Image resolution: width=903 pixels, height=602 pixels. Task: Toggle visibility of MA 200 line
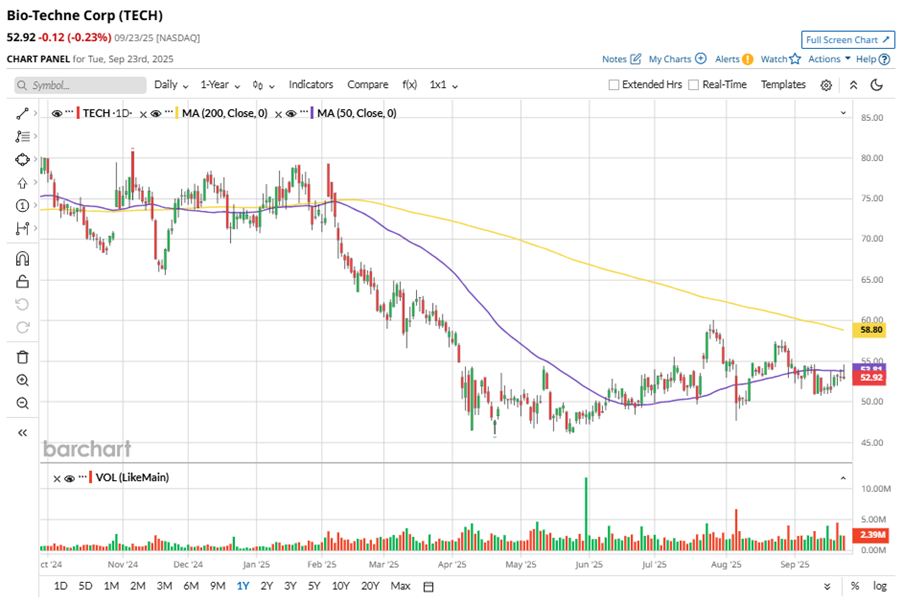point(155,113)
